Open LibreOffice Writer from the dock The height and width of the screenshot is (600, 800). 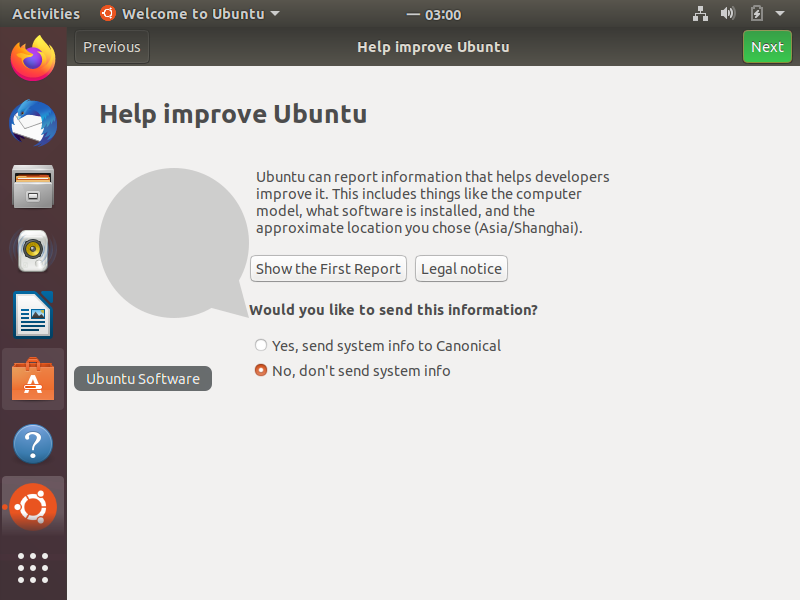point(33,315)
